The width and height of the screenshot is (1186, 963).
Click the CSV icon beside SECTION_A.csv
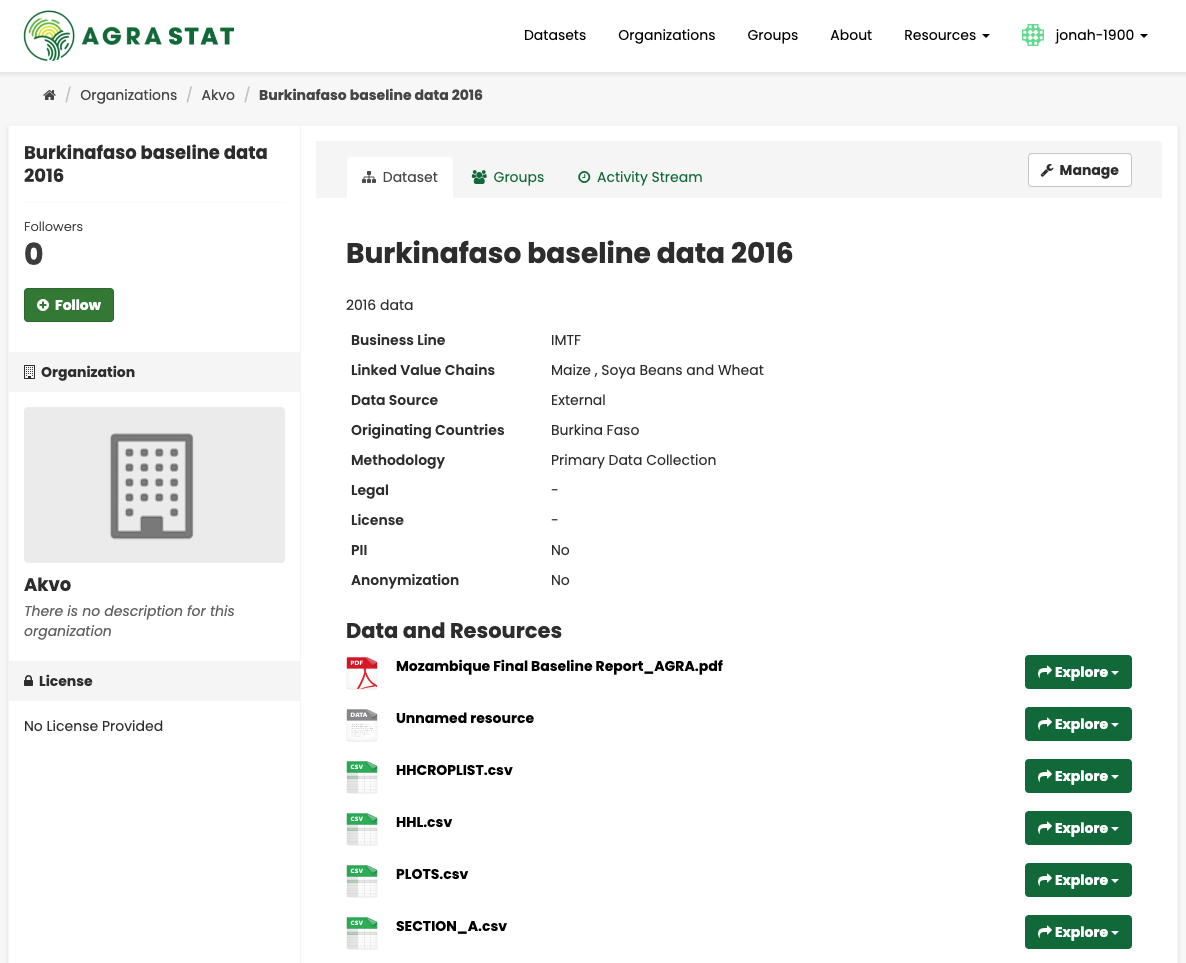click(x=362, y=933)
